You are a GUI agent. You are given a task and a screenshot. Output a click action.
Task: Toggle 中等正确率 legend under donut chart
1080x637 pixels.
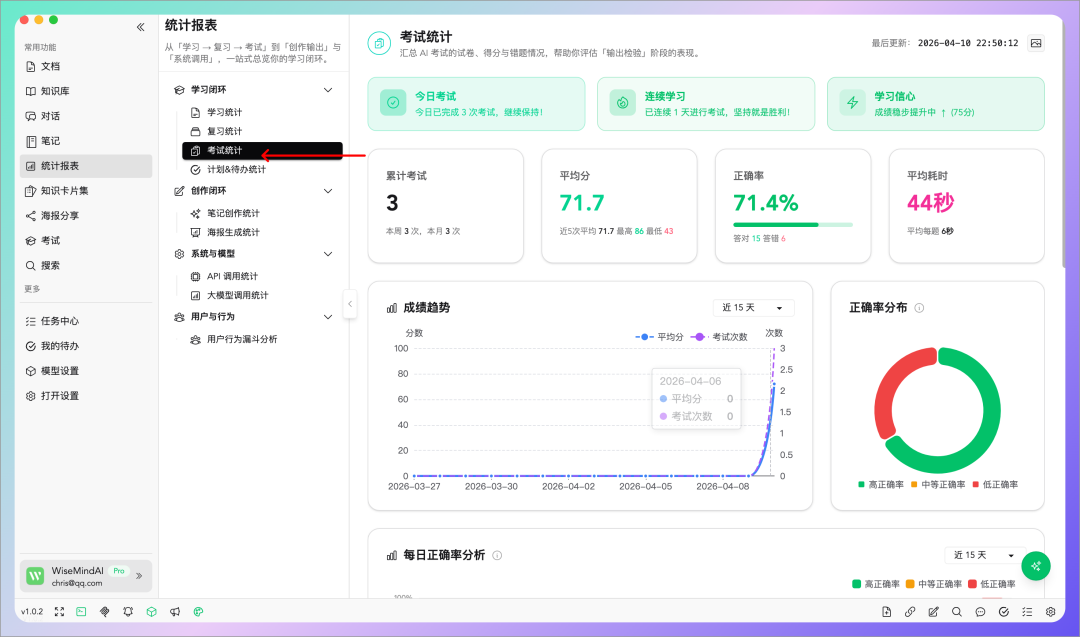[x=937, y=485]
